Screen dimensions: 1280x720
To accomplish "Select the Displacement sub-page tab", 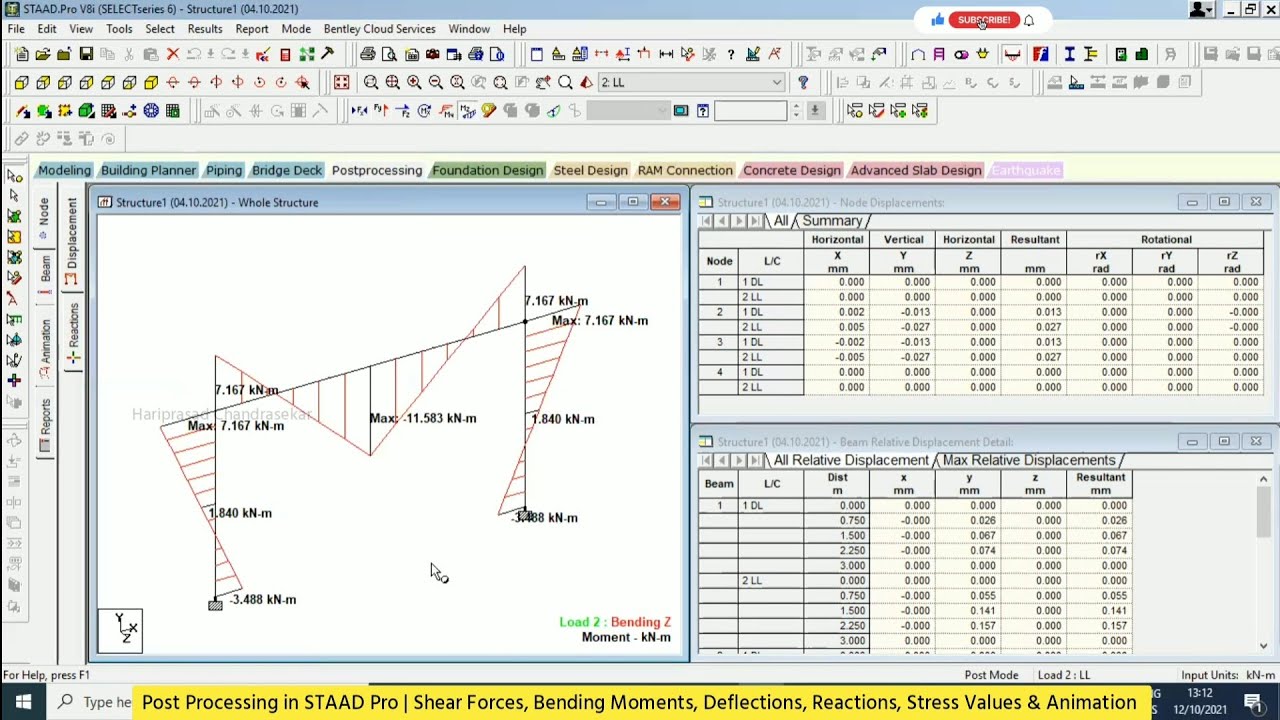I will [x=72, y=240].
